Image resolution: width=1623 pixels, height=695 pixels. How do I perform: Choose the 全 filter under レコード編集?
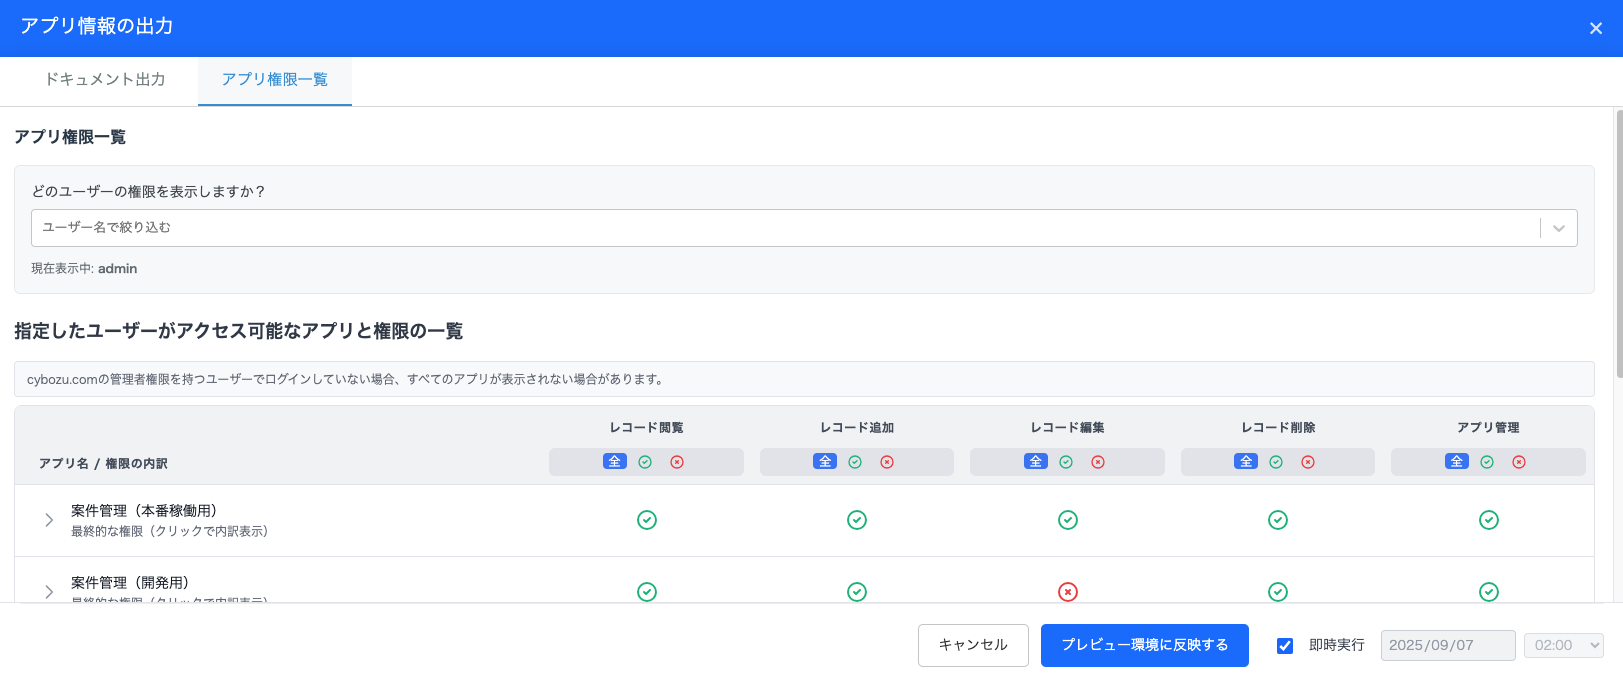click(x=1036, y=462)
